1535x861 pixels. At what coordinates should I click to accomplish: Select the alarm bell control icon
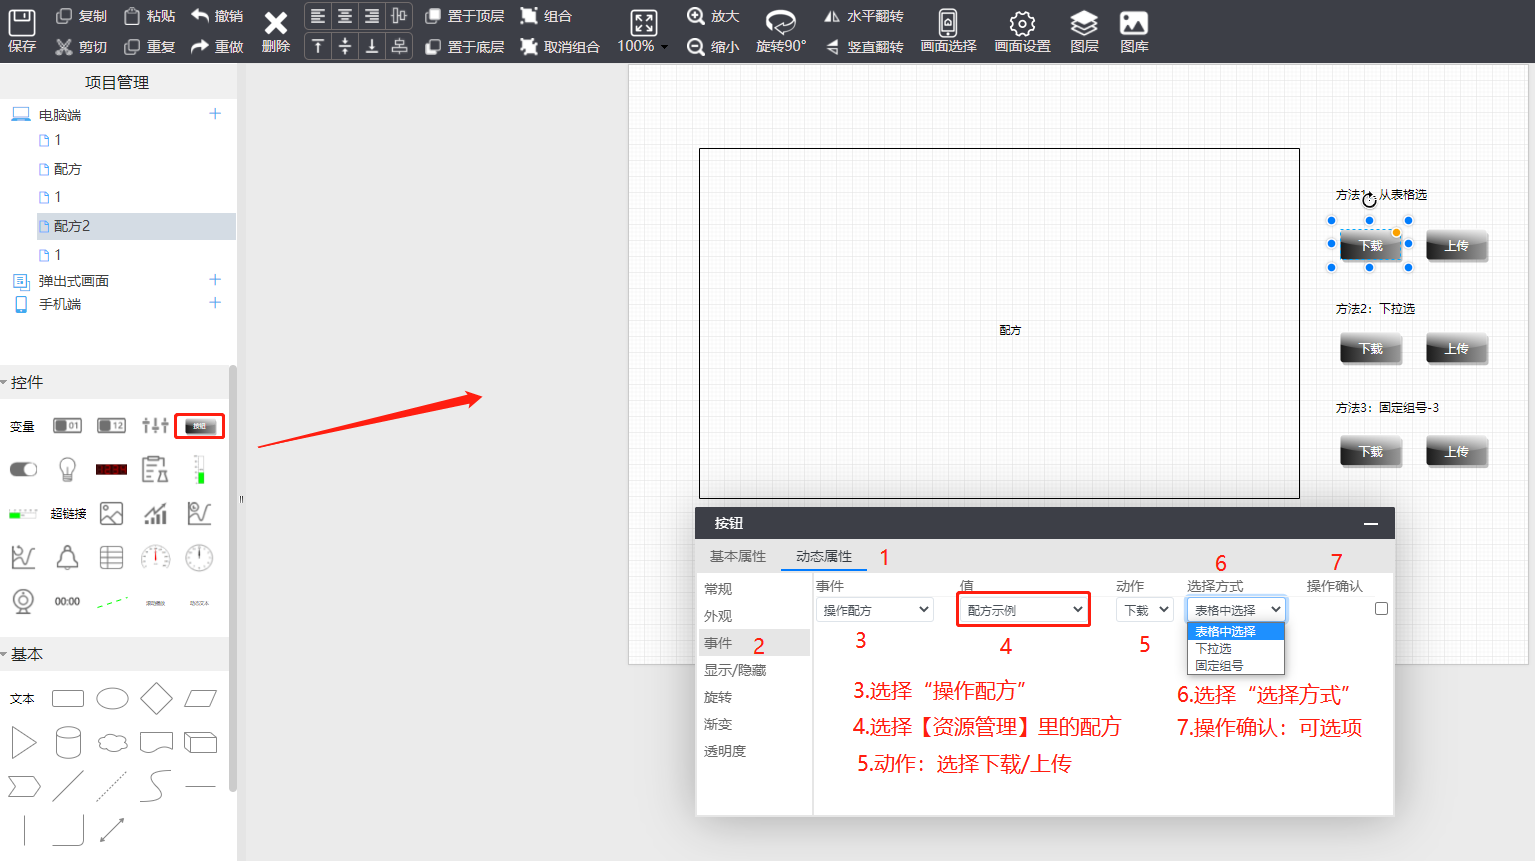[67, 557]
